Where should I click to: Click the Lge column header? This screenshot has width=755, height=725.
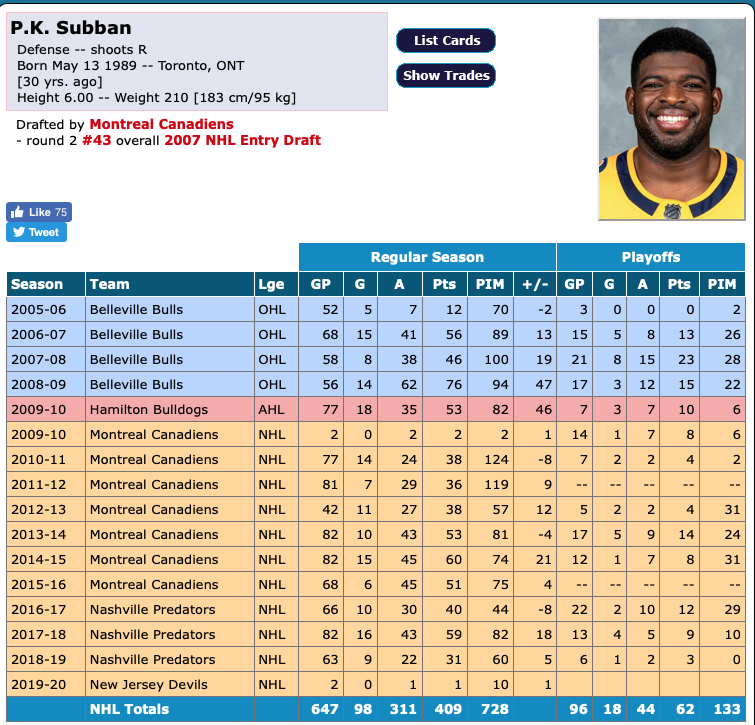(x=276, y=284)
